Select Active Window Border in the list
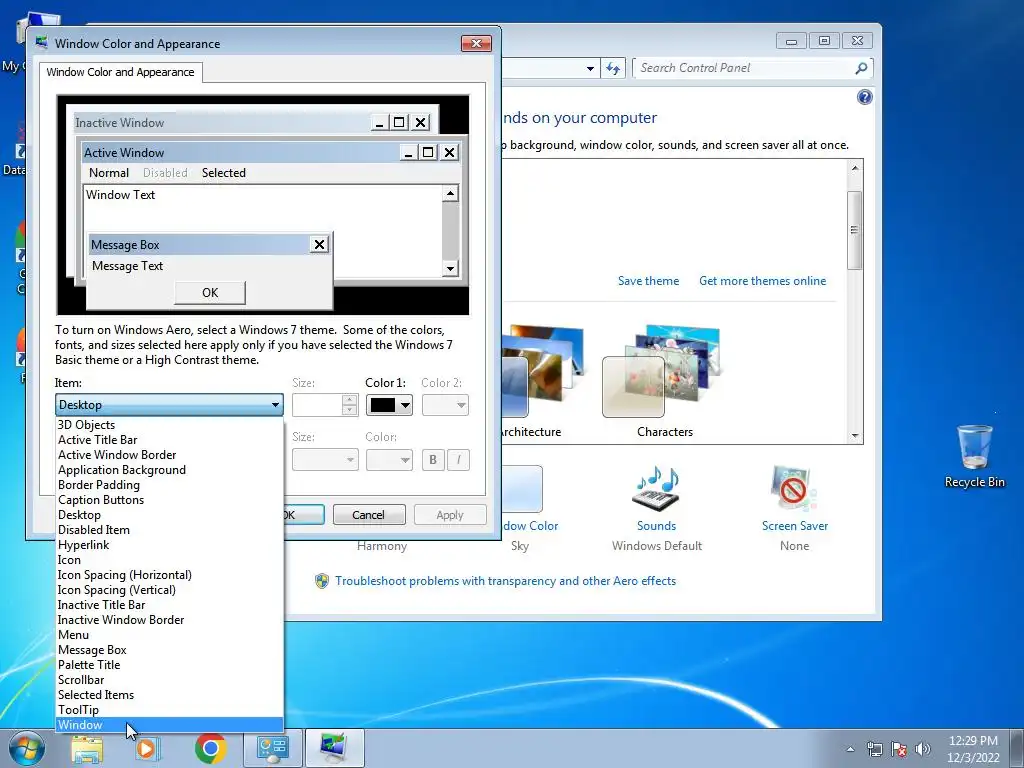 [x=169, y=455]
